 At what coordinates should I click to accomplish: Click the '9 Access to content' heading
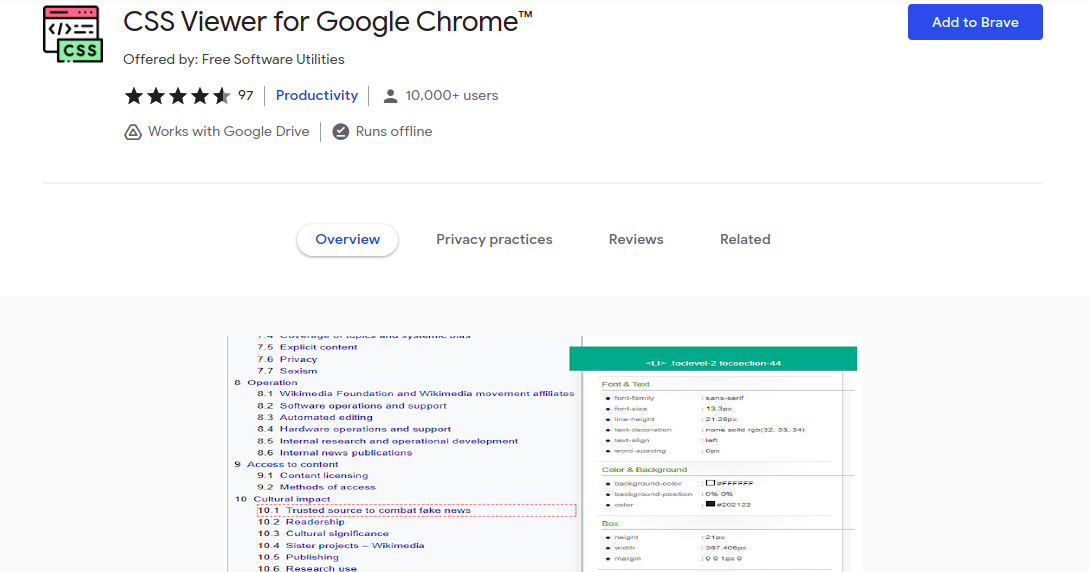point(286,464)
